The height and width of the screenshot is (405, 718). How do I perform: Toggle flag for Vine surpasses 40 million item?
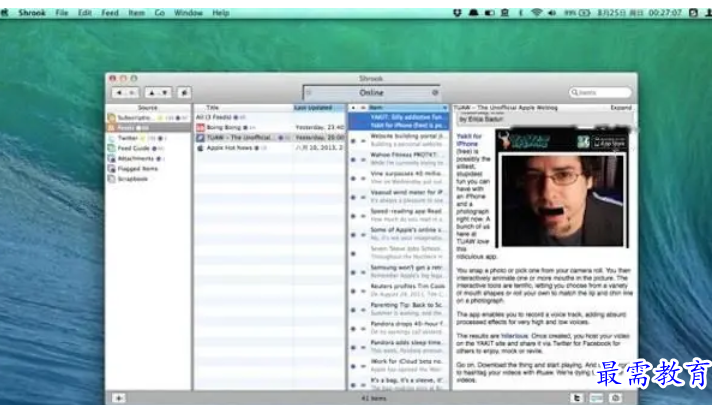pos(363,178)
